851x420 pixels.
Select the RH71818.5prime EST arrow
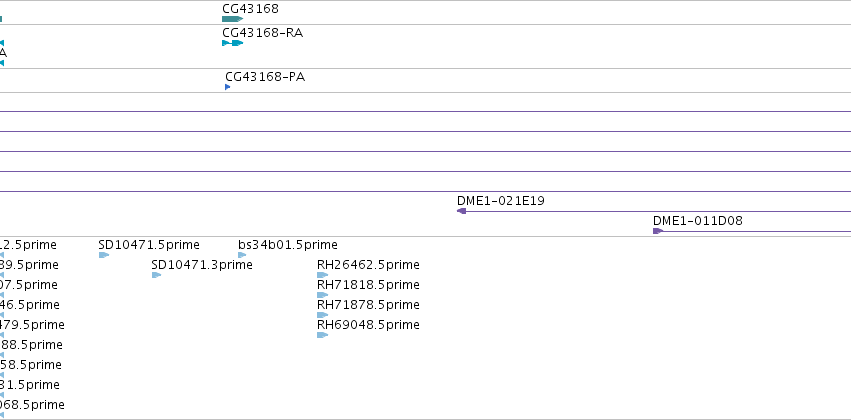click(x=322, y=295)
